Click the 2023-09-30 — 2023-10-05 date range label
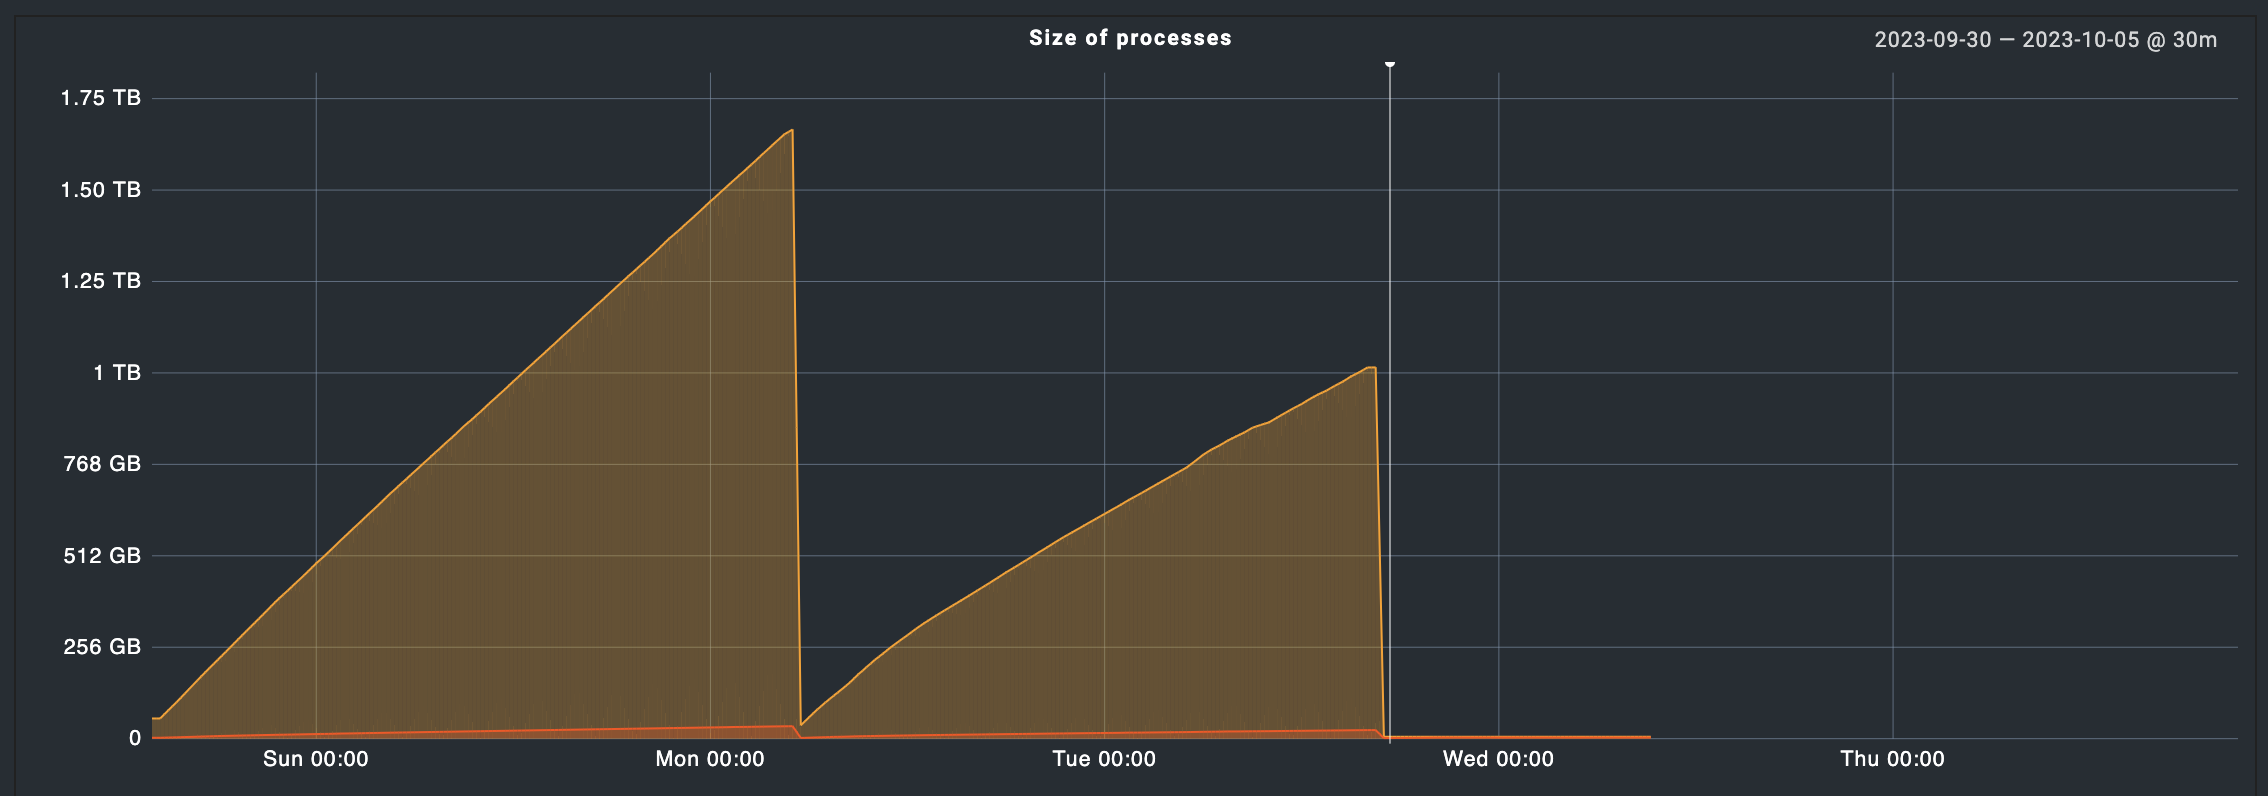2268x796 pixels. (2044, 40)
